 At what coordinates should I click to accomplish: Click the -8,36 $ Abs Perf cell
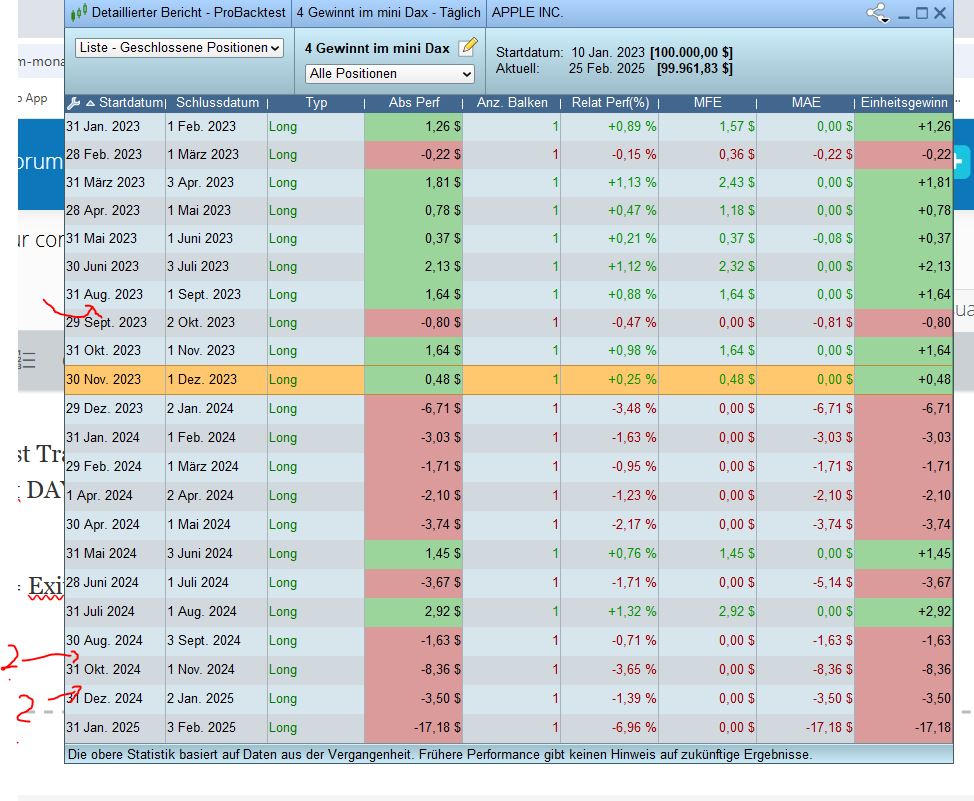point(413,669)
